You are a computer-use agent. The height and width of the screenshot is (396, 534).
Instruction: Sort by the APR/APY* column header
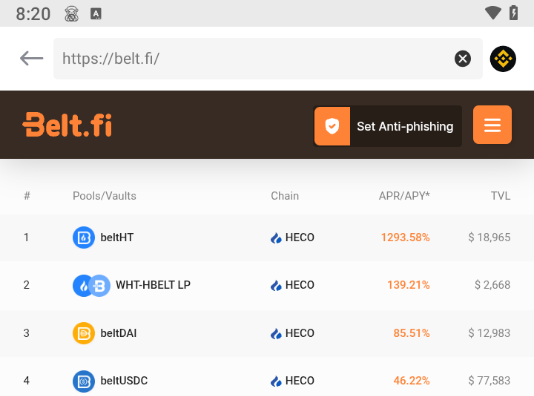(404, 196)
